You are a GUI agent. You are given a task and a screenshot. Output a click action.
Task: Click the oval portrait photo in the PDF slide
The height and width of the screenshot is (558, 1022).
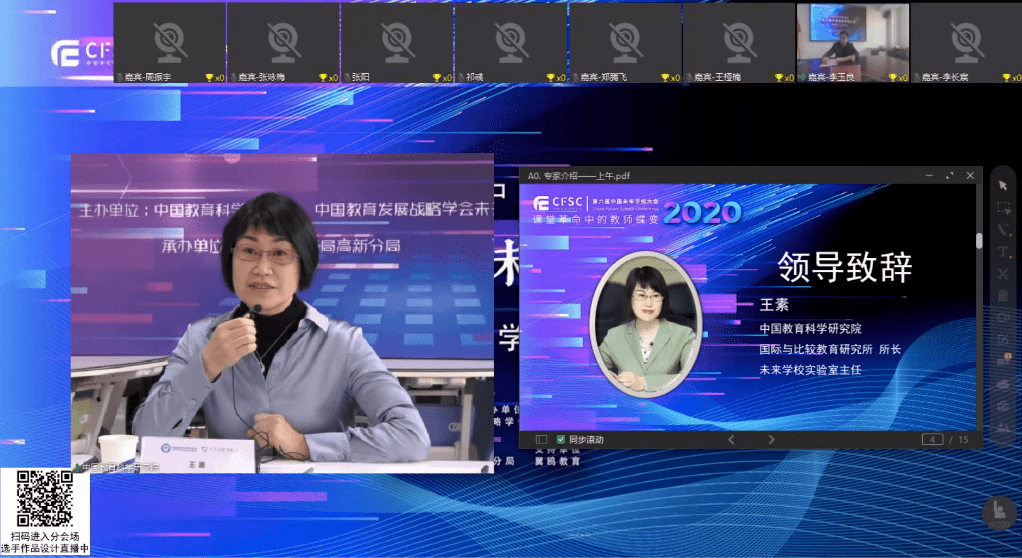645,325
